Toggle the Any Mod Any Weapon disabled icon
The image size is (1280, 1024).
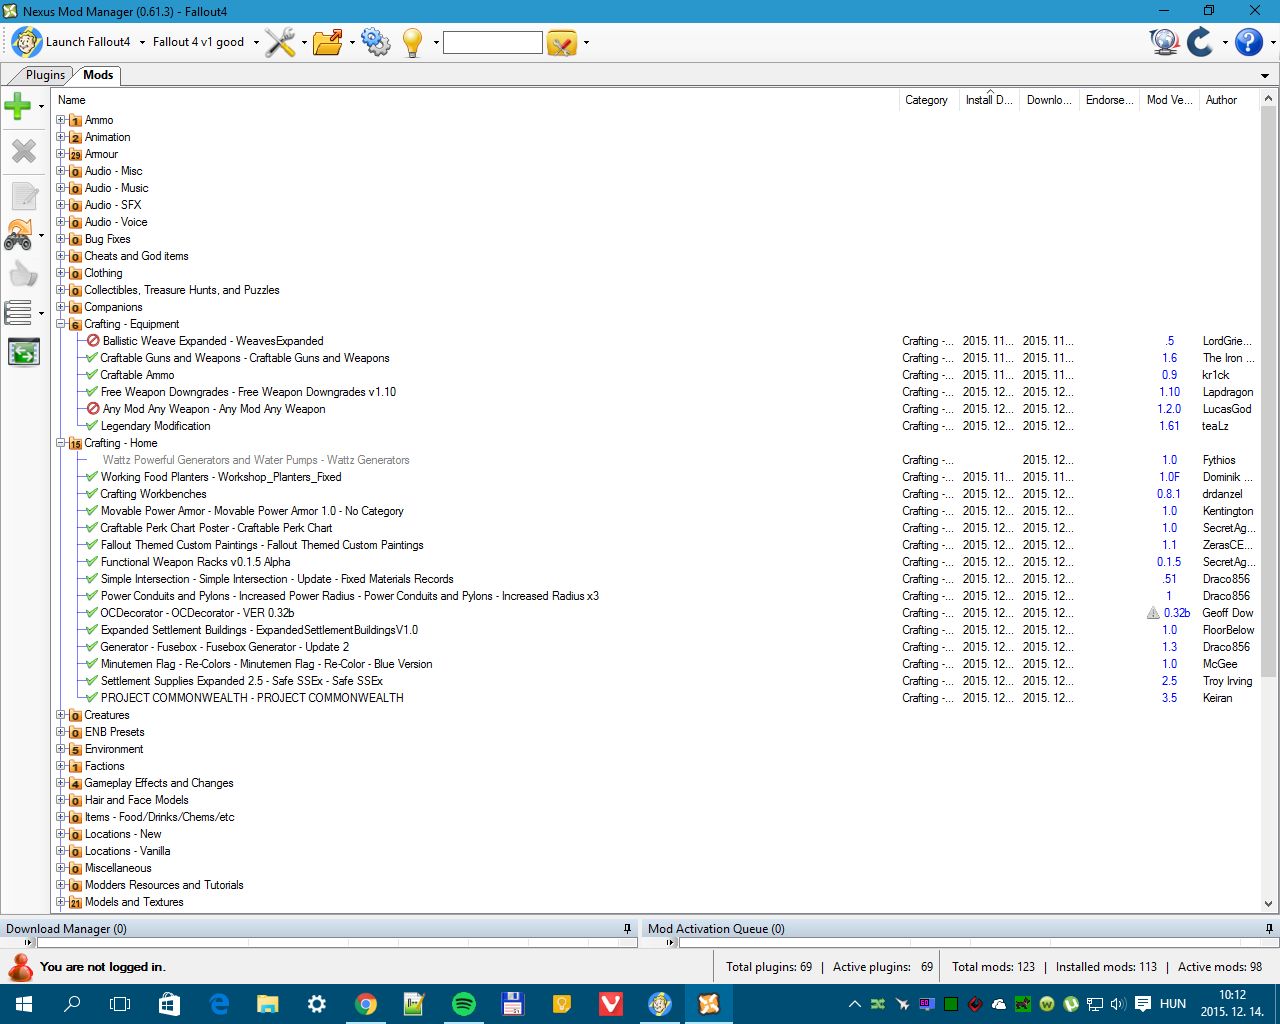[x=93, y=409]
